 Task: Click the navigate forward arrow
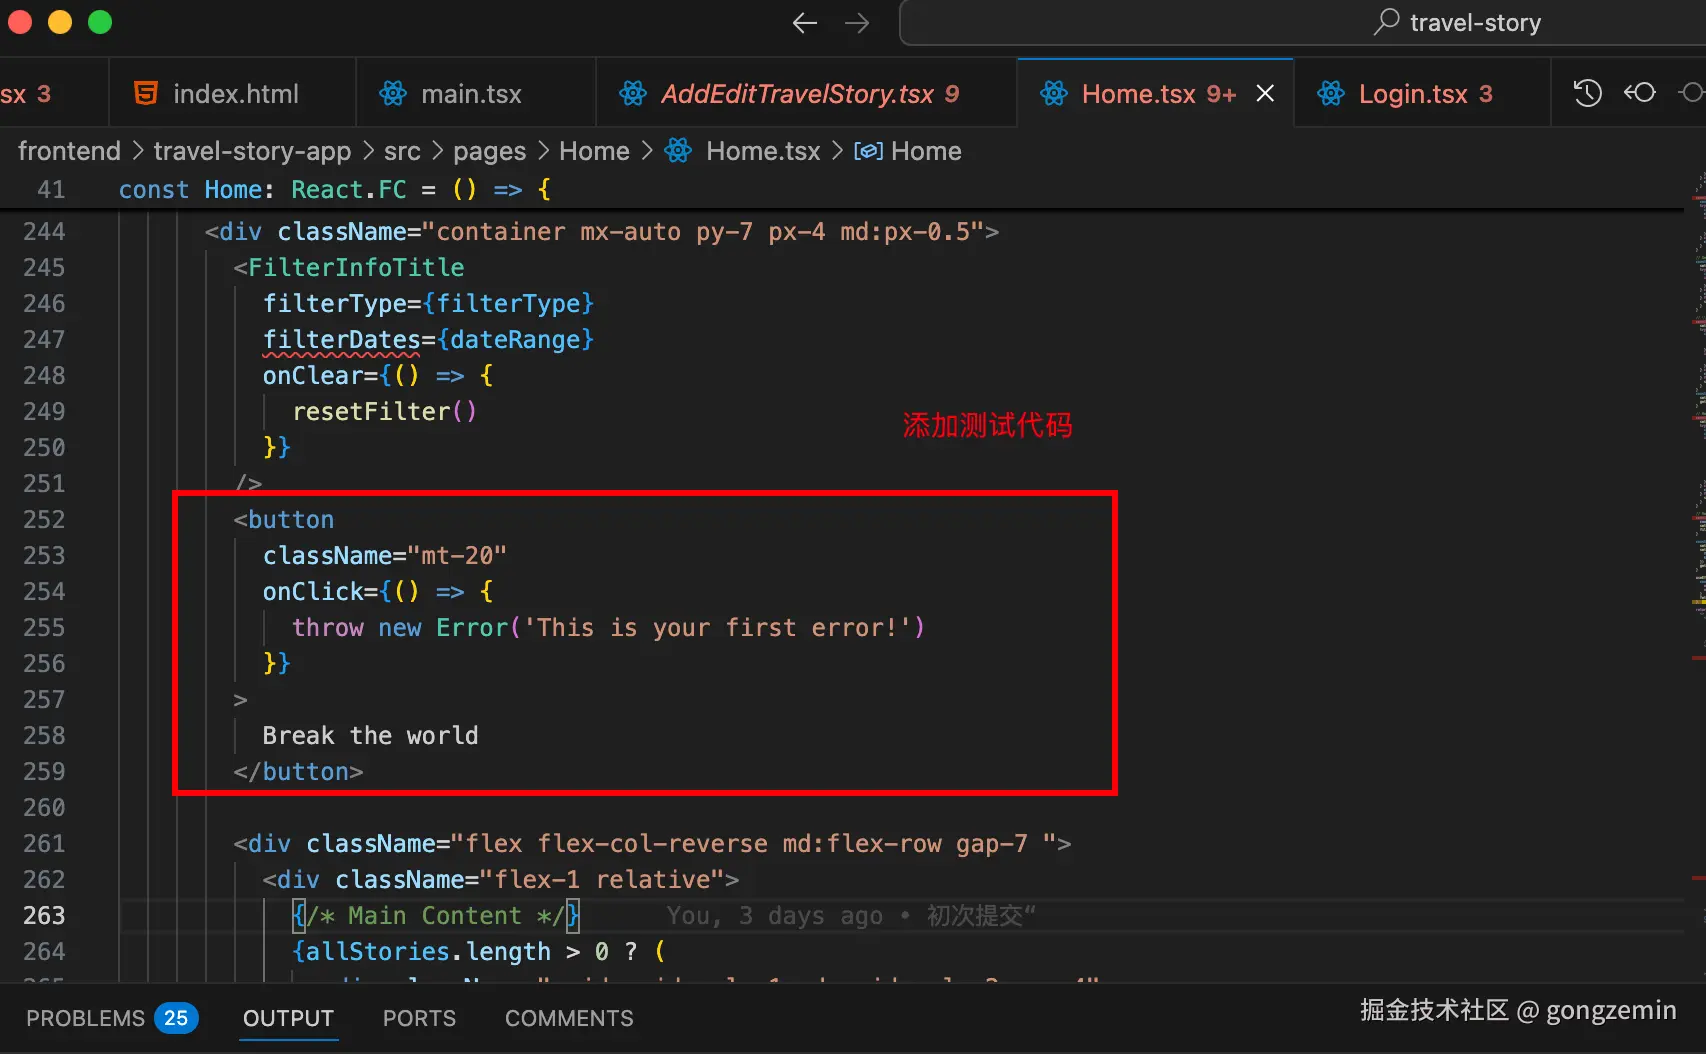pos(857,23)
